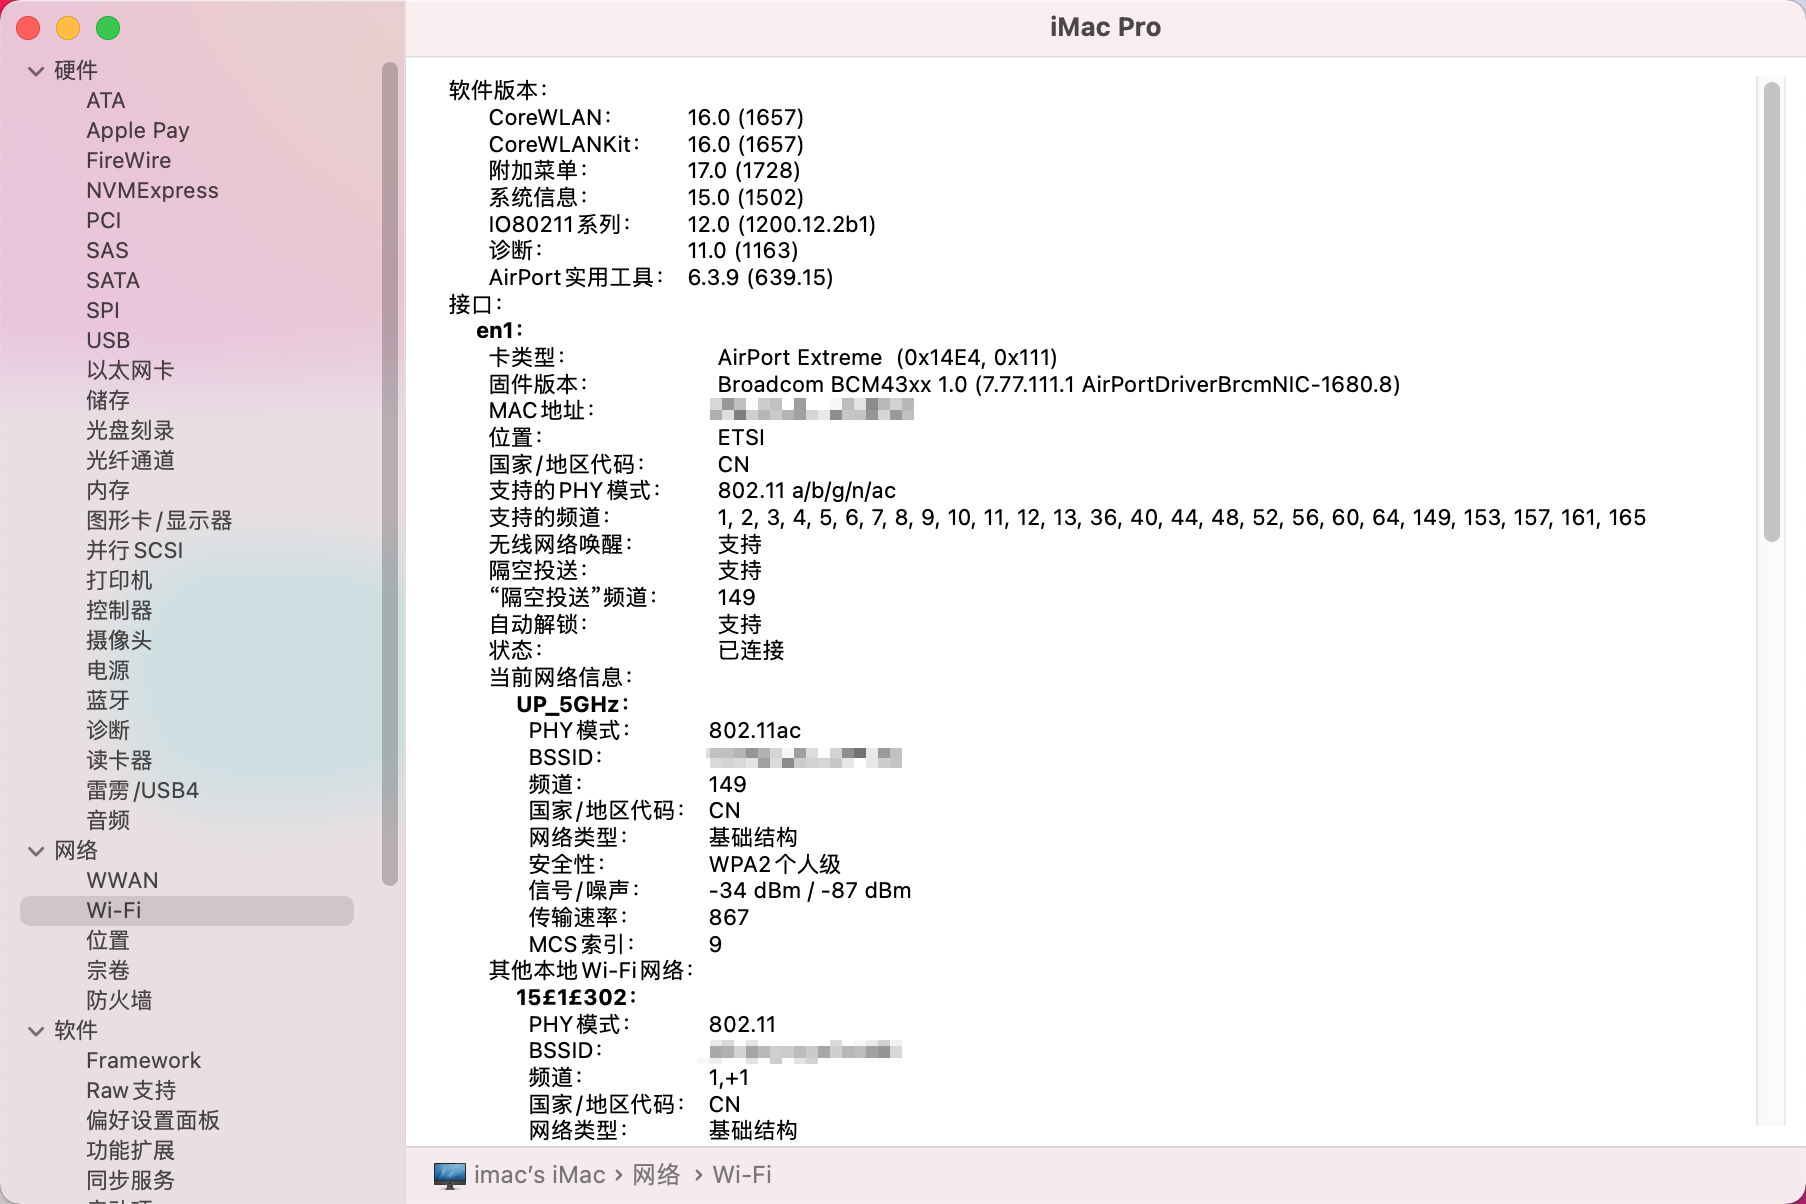Open 图形卡/显示器 in the sidebar

point(159,521)
